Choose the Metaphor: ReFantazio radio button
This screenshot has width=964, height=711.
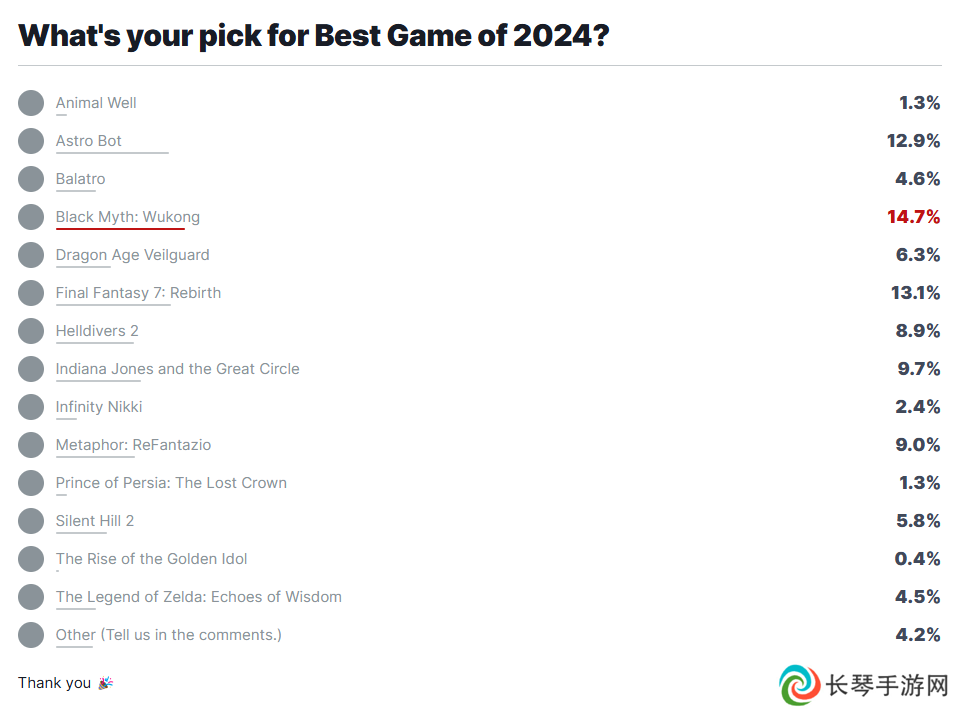(31, 445)
